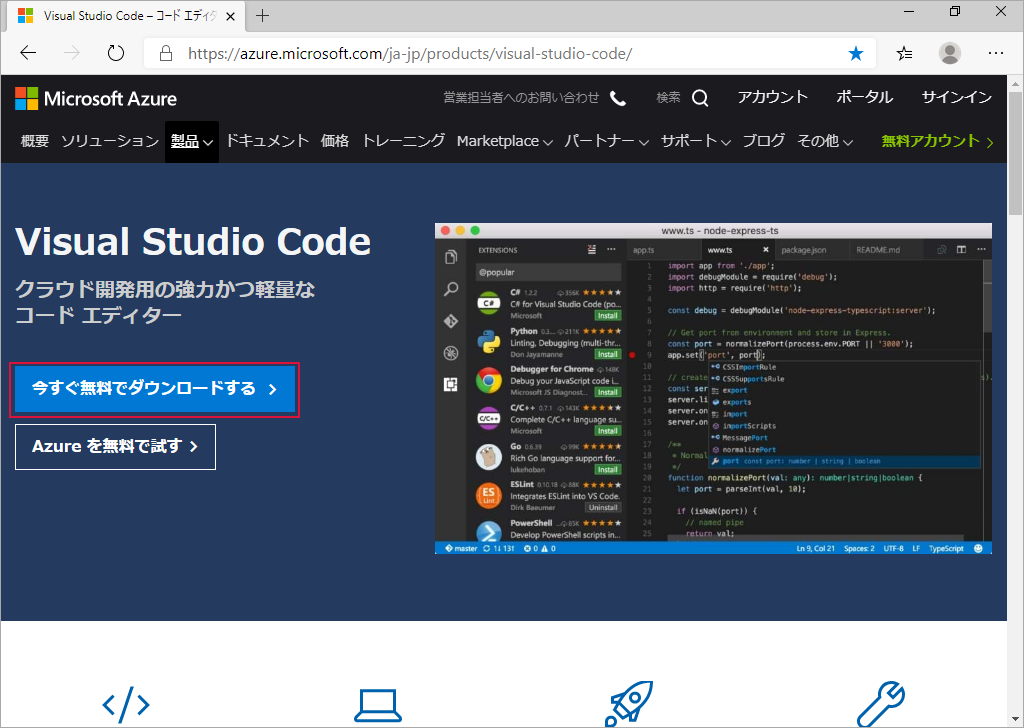Open the ドキュメント menu item
1024x728 pixels.
pyautogui.click(x=267, y=141)
